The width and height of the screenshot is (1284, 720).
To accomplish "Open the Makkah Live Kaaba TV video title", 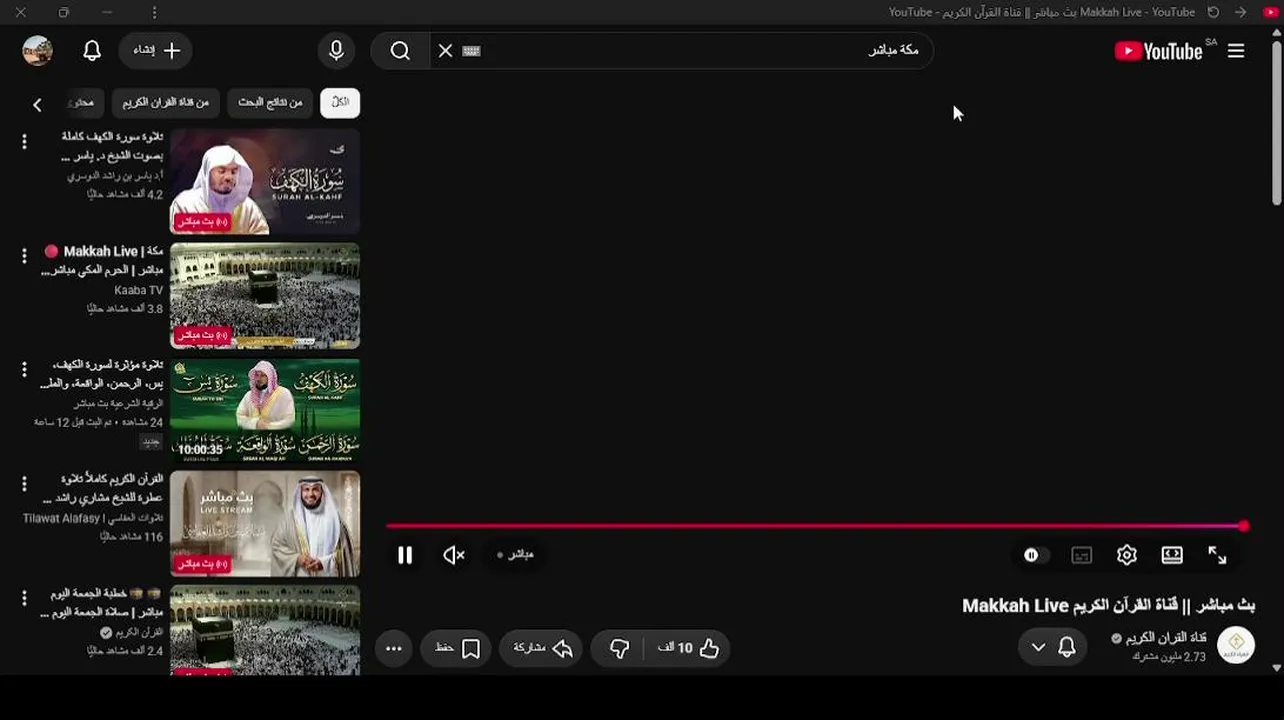I will tap(103, 260).
